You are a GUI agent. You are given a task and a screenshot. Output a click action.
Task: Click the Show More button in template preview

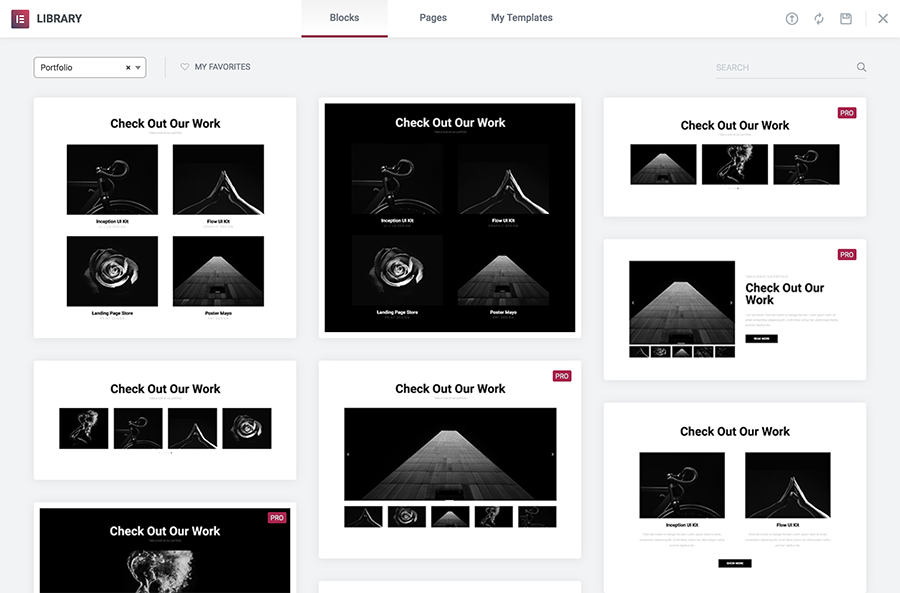click(734, 563)
